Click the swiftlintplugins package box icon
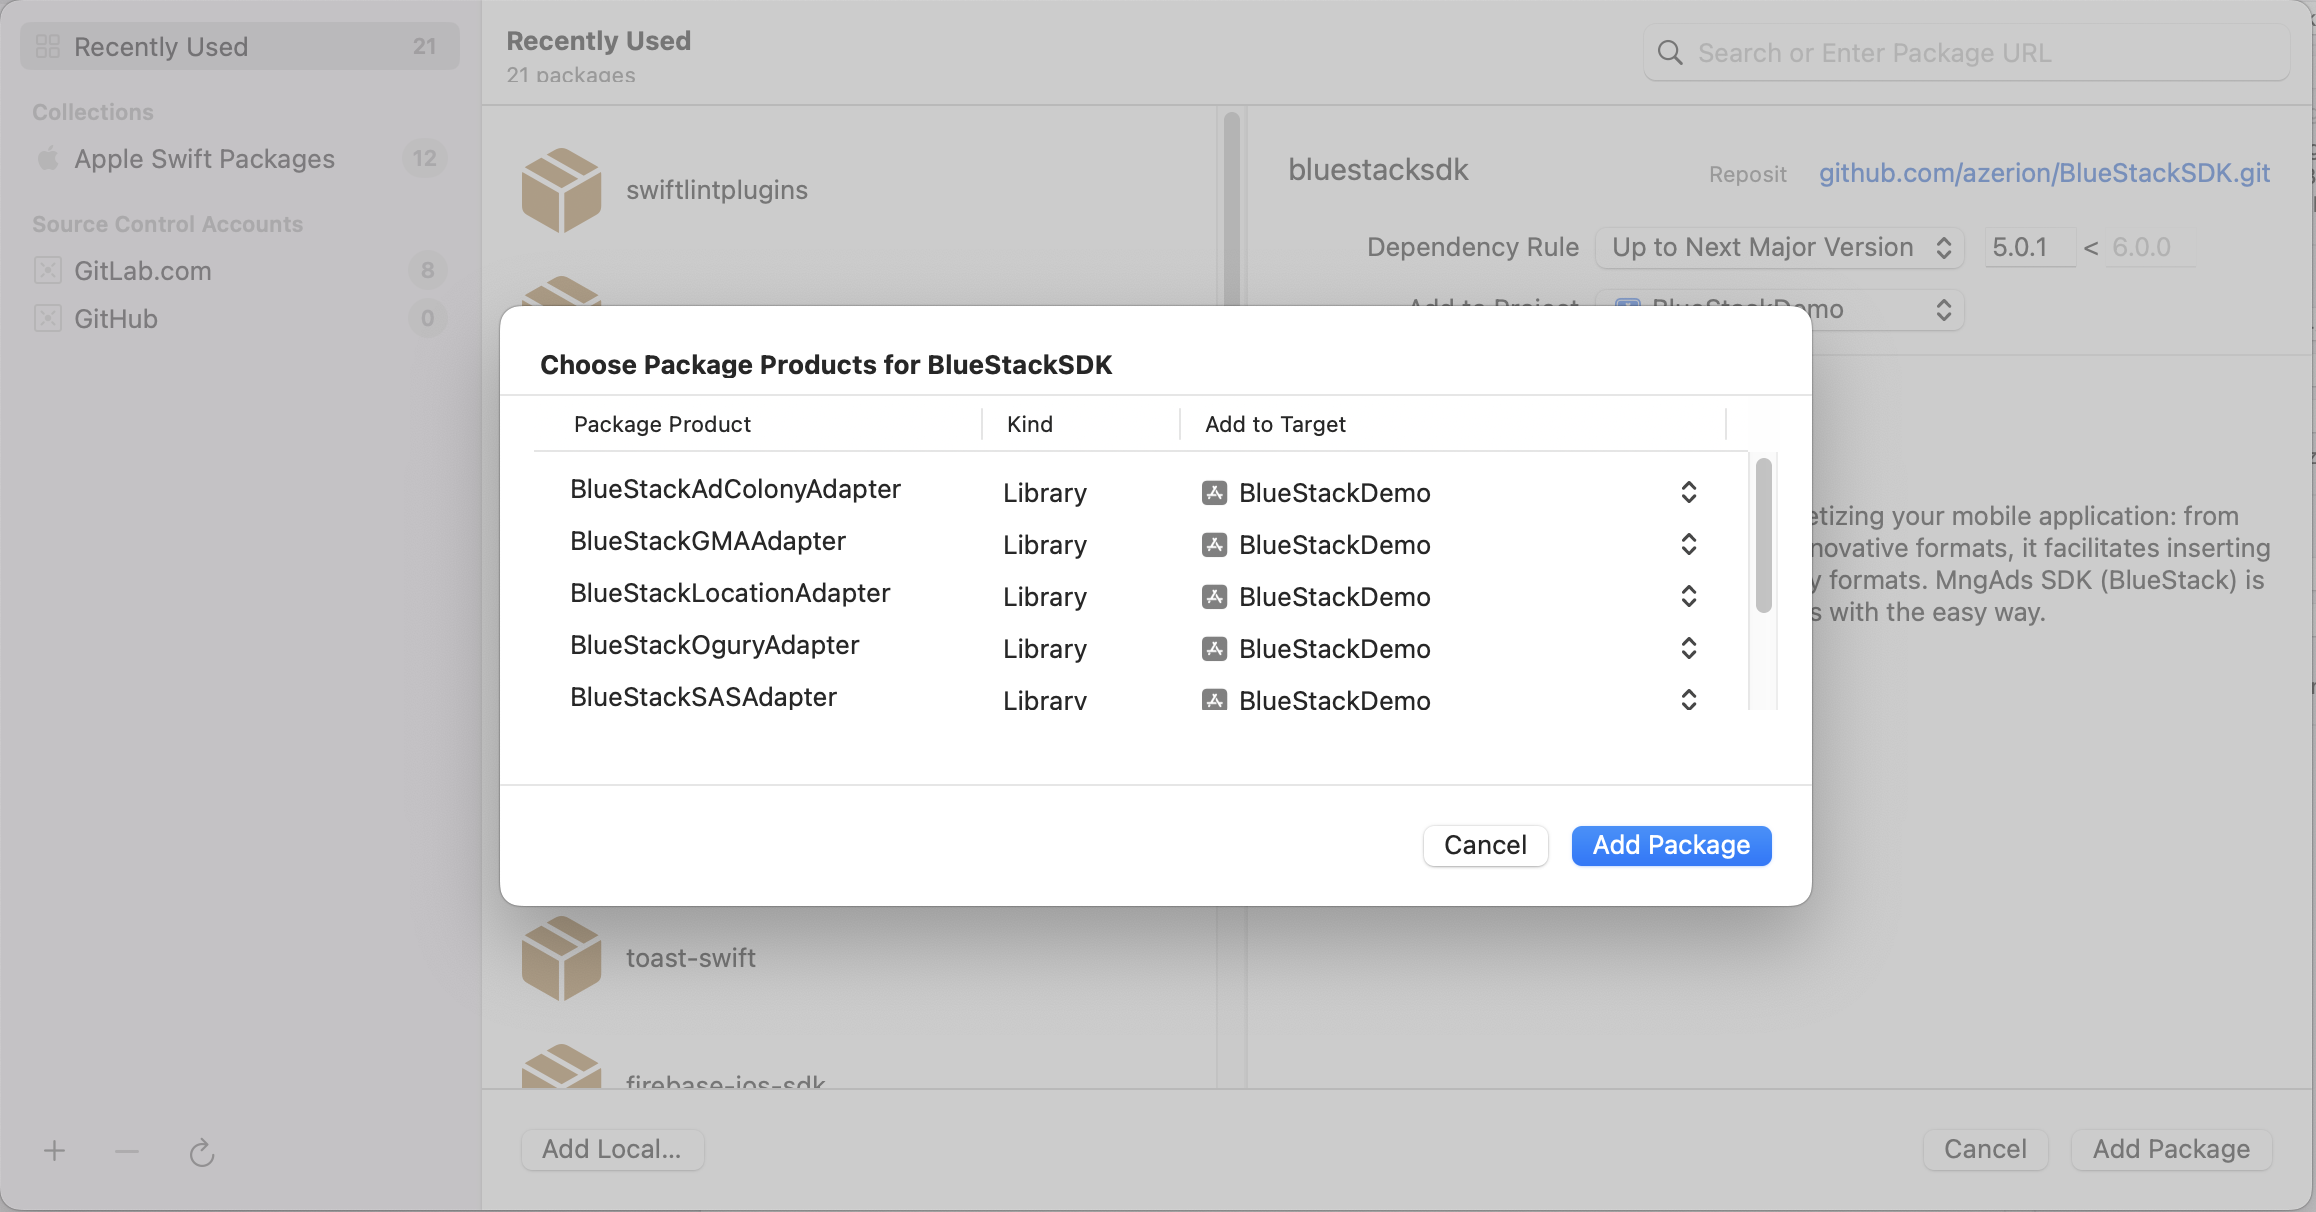 click(561, 190)
